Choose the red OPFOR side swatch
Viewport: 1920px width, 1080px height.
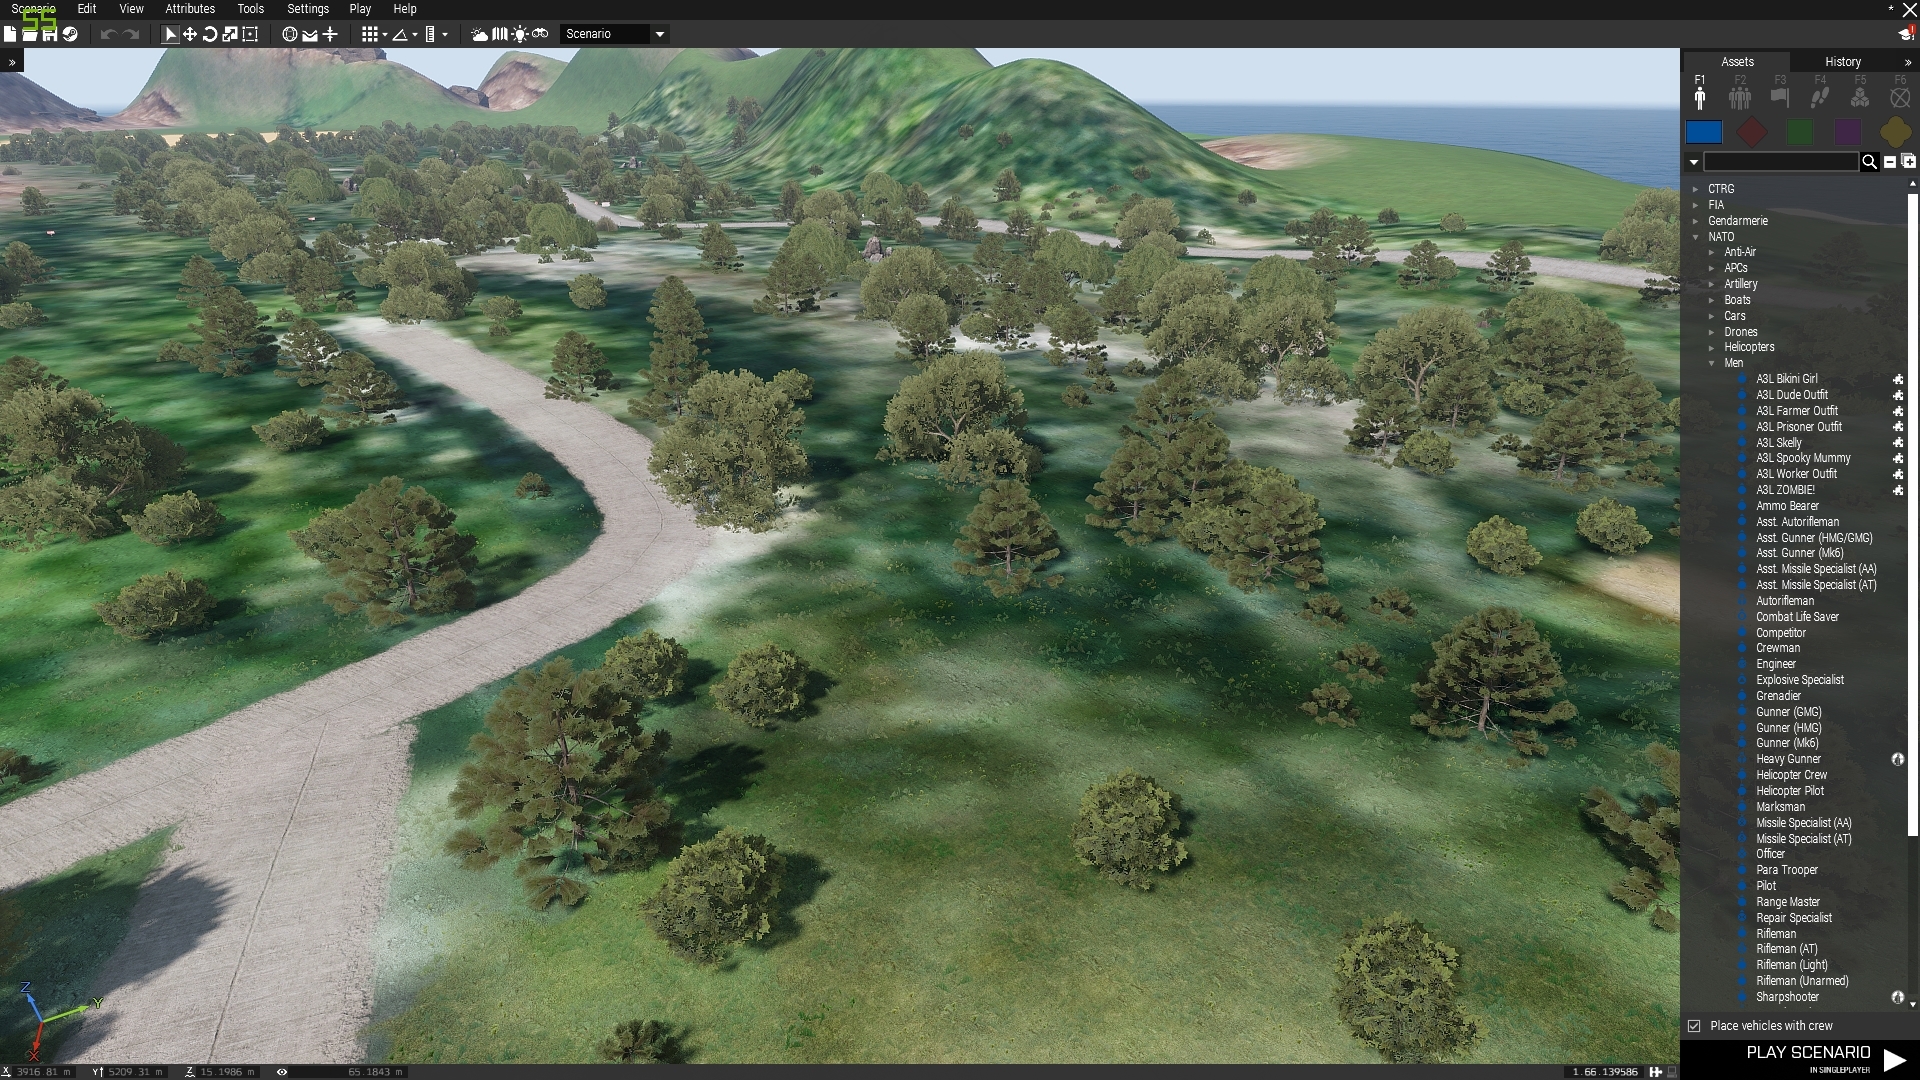point(1752,132)
